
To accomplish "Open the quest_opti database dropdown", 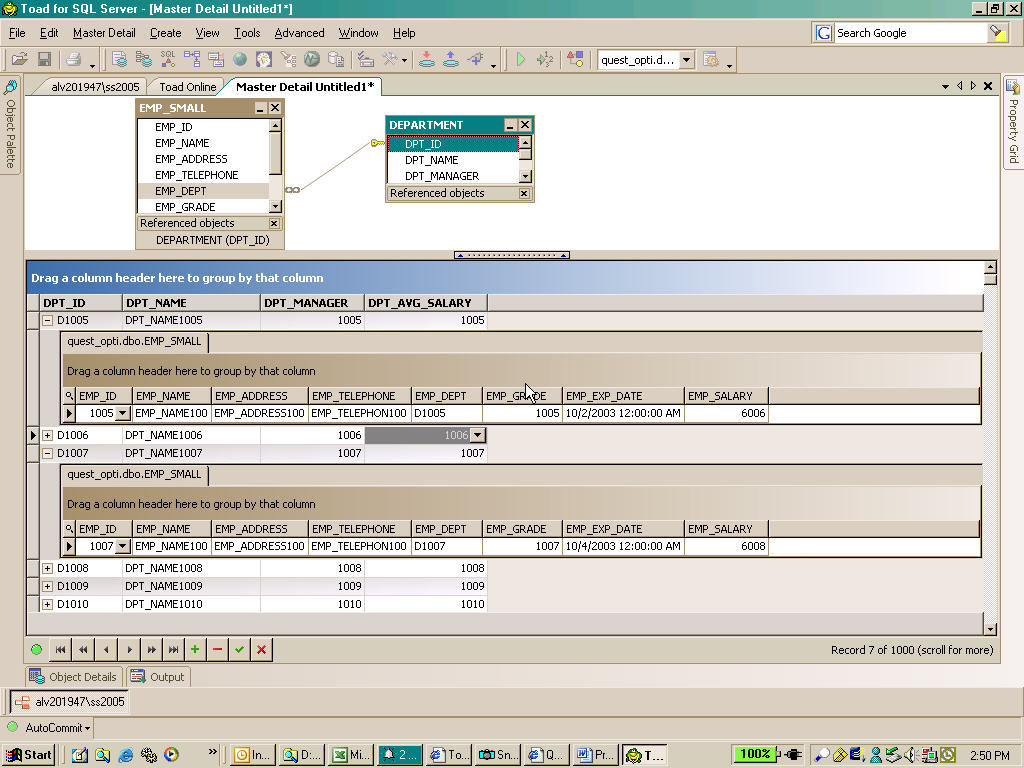I will pos(686,60).
